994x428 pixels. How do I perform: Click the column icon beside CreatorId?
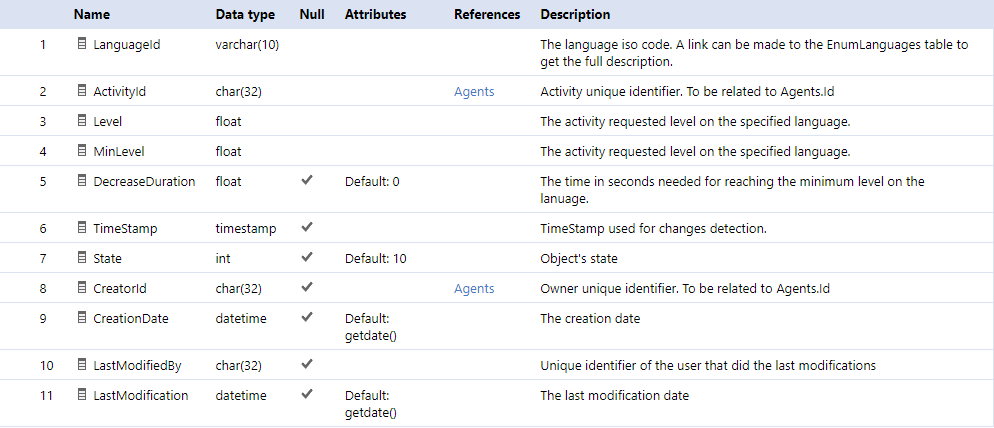(81, 288)
